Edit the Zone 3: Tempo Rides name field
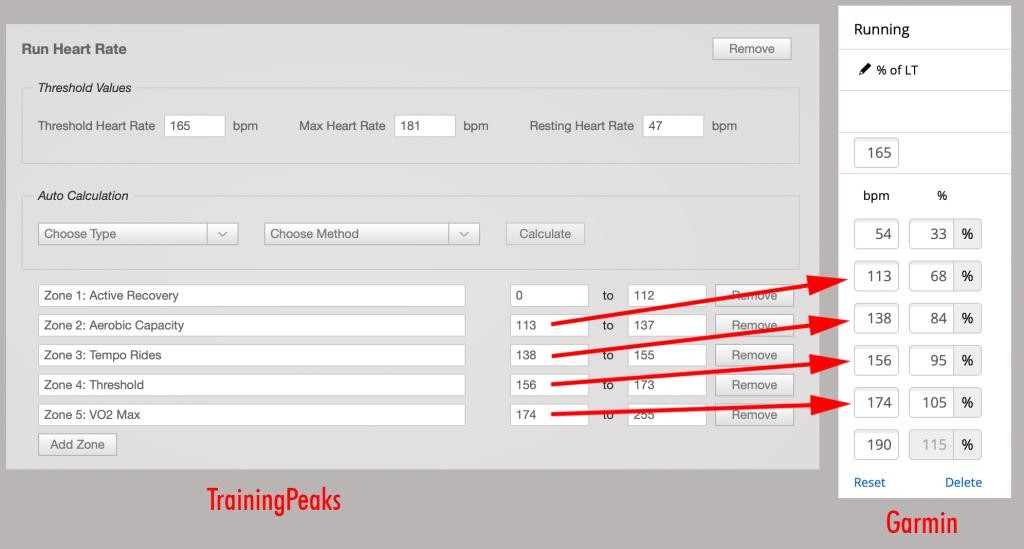Image resolution: width=1024 pixels, height=549 pixels. [x=251, y=355]
